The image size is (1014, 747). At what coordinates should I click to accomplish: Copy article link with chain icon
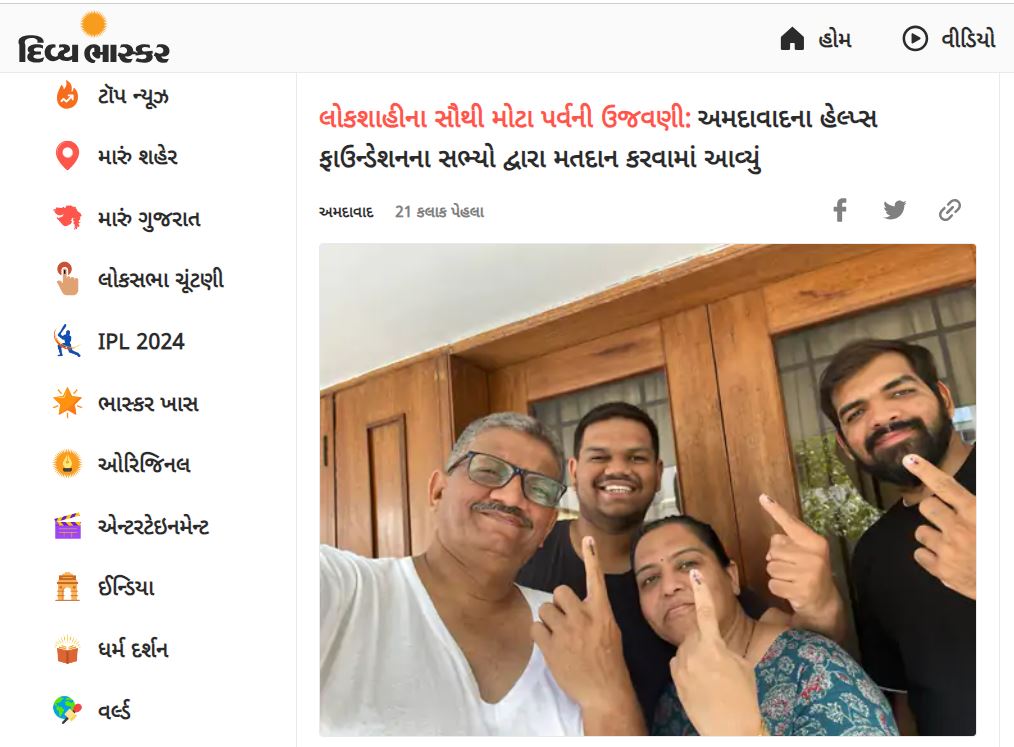[949, 210]
